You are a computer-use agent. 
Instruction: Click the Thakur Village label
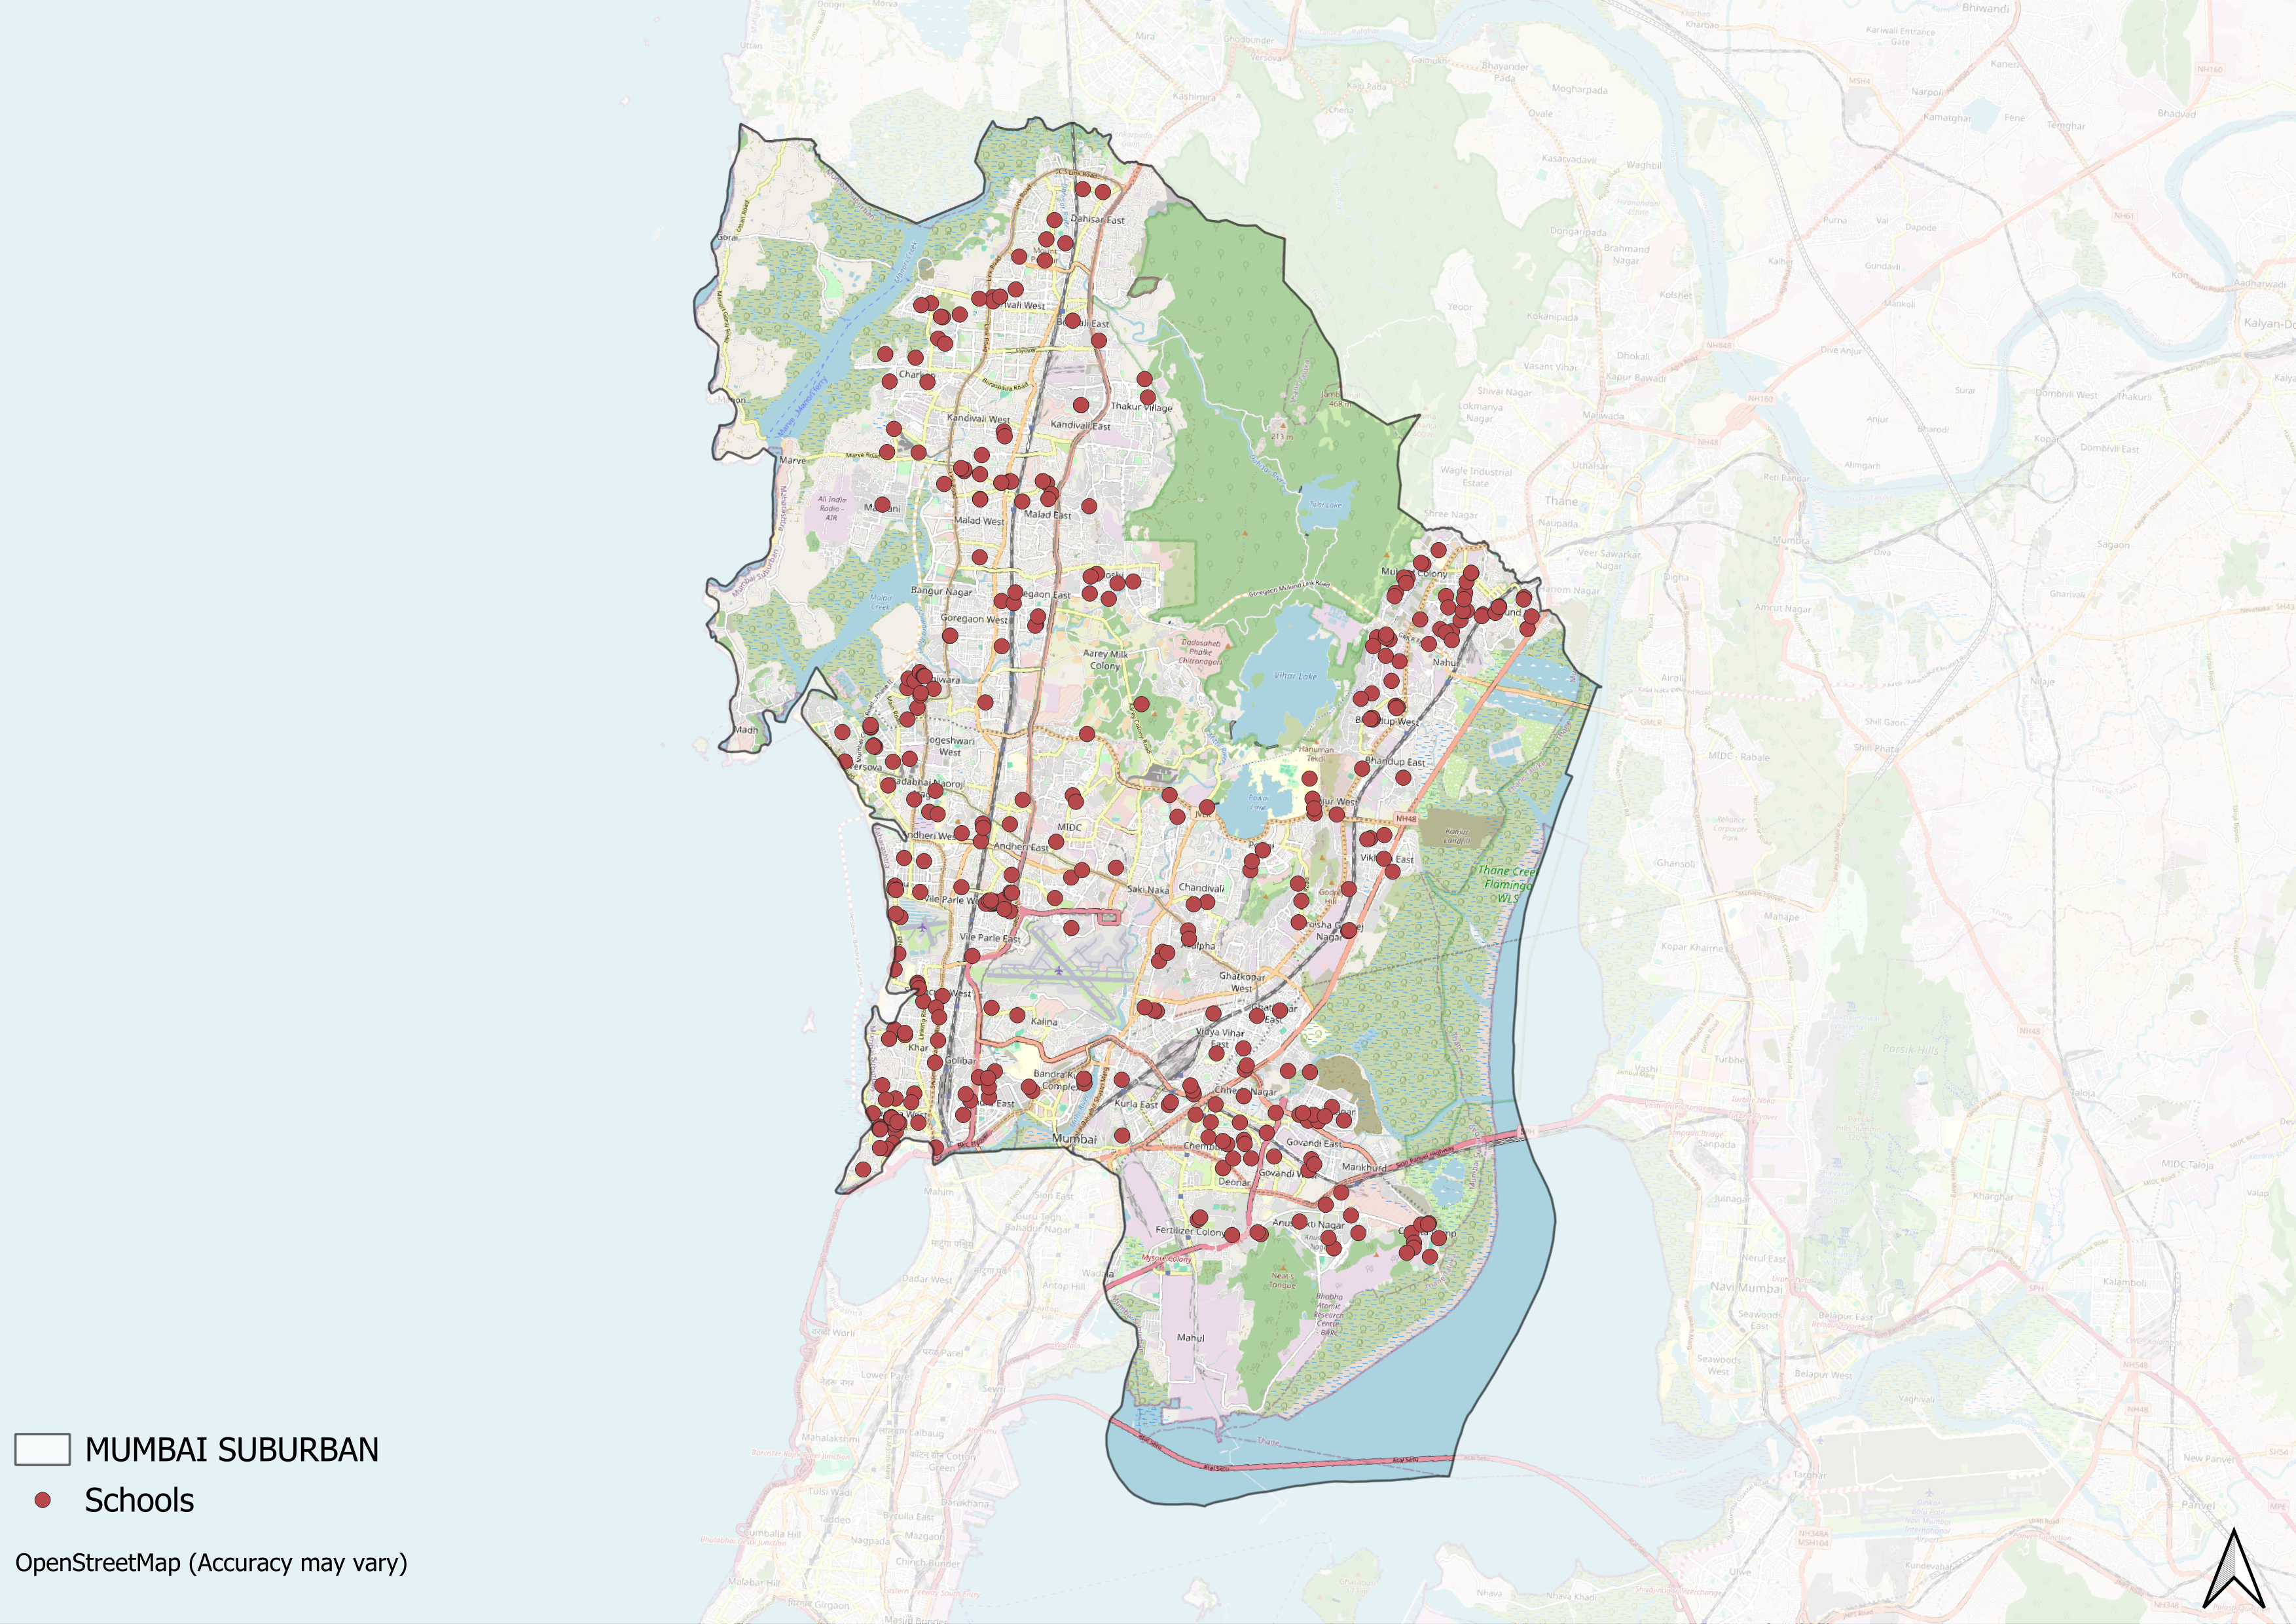click(x=1141, y=407)
